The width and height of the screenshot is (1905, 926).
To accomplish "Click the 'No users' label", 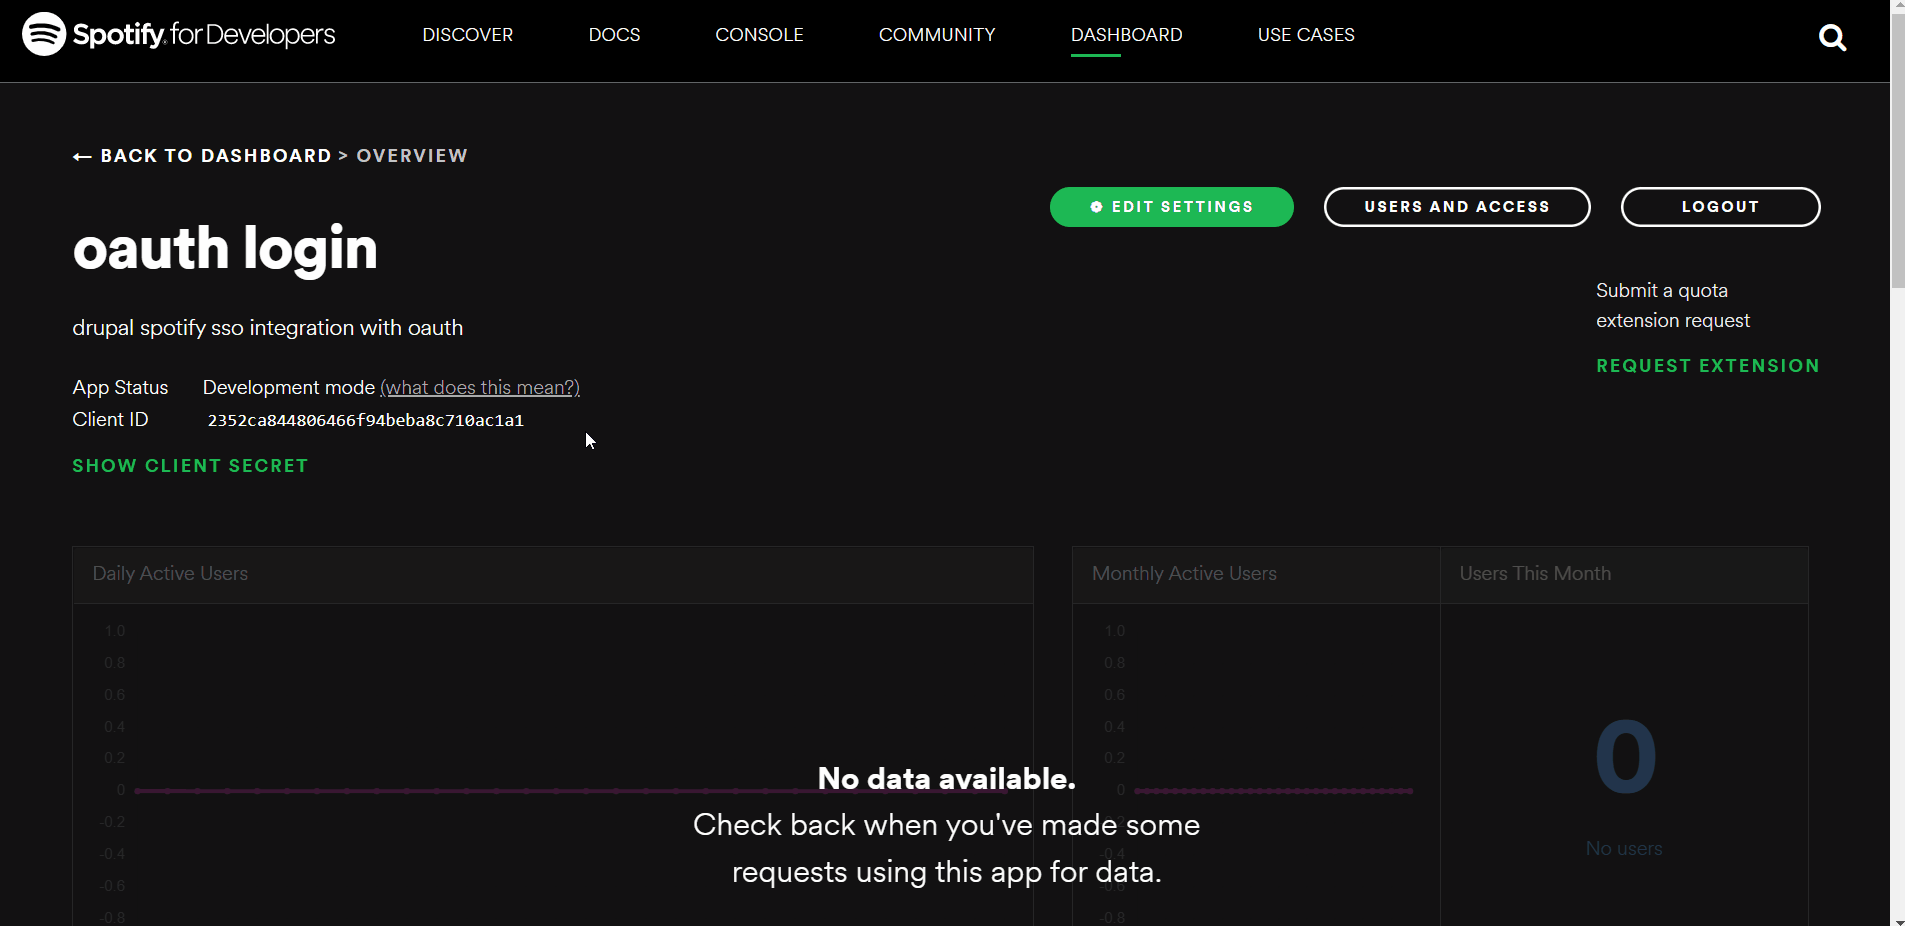I will [x=1624, y=849].
